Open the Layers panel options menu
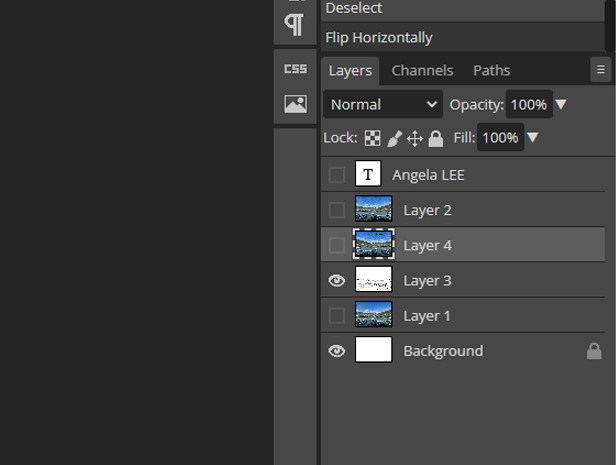Screen dimensions: 616x465 pyautogui.click(x=600, y=70)
